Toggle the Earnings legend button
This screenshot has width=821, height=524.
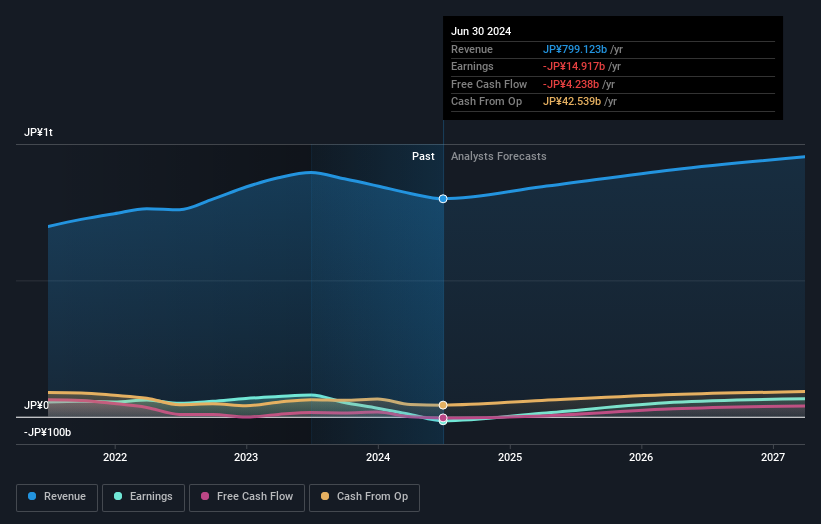(143, 497)
